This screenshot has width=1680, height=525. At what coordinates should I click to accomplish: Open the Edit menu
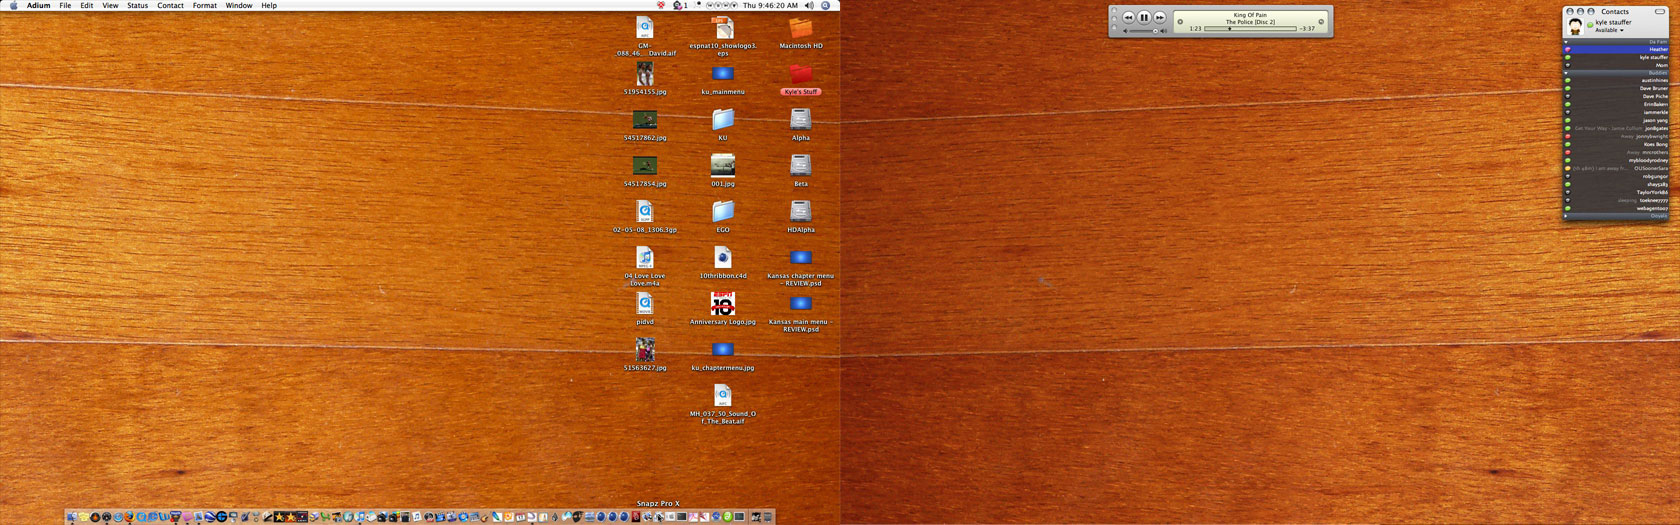pyautogui.click(x=87, y=5)
